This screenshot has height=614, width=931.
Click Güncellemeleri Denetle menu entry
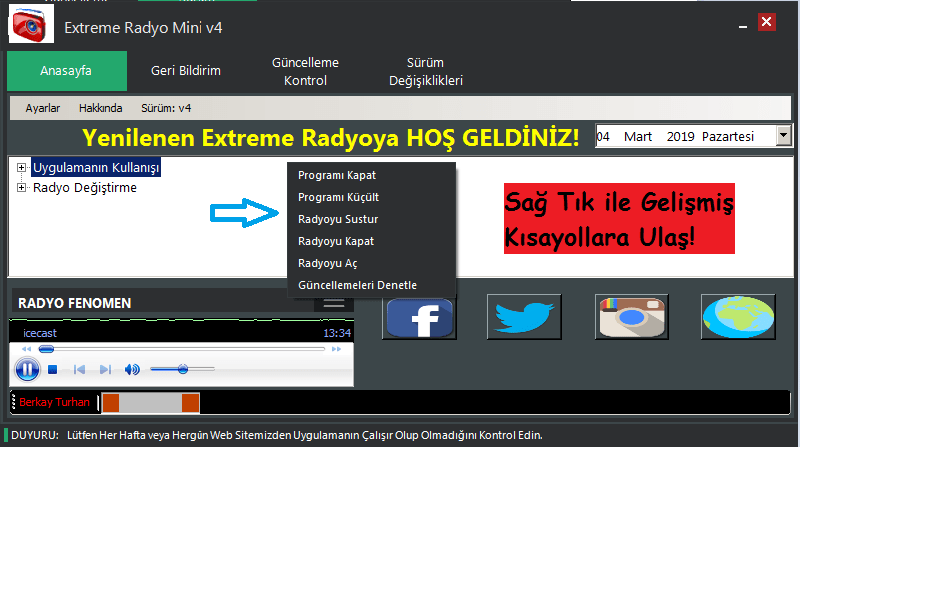pos(371,285)
